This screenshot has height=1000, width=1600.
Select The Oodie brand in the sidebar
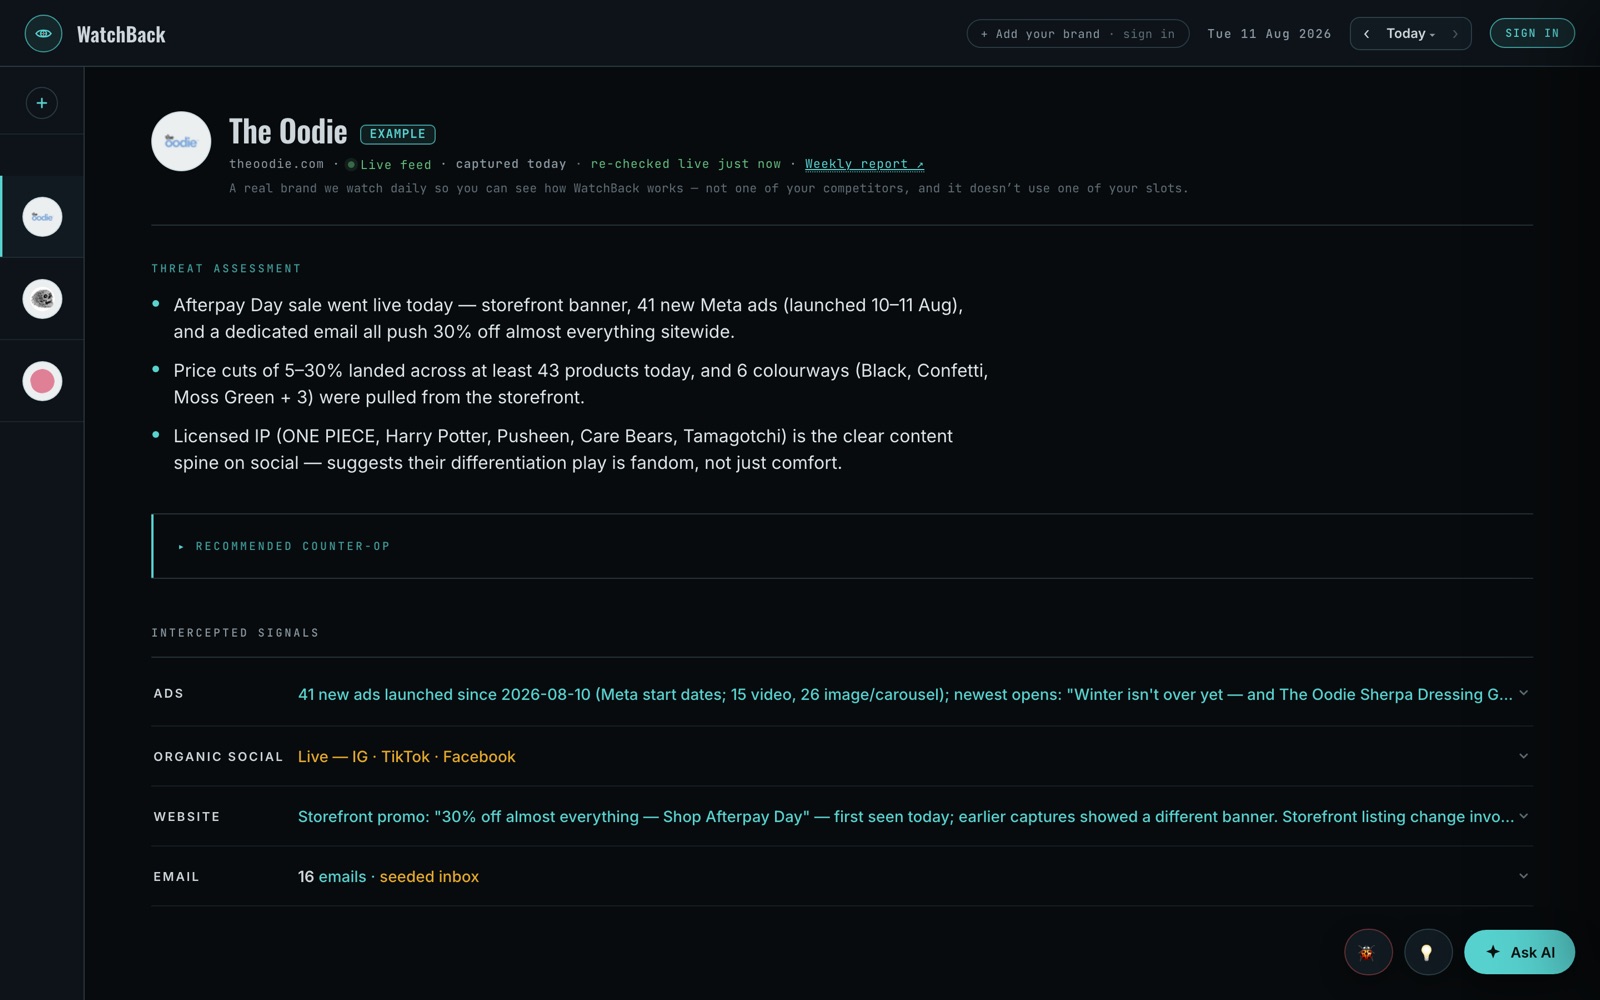[x=42, y=217]
